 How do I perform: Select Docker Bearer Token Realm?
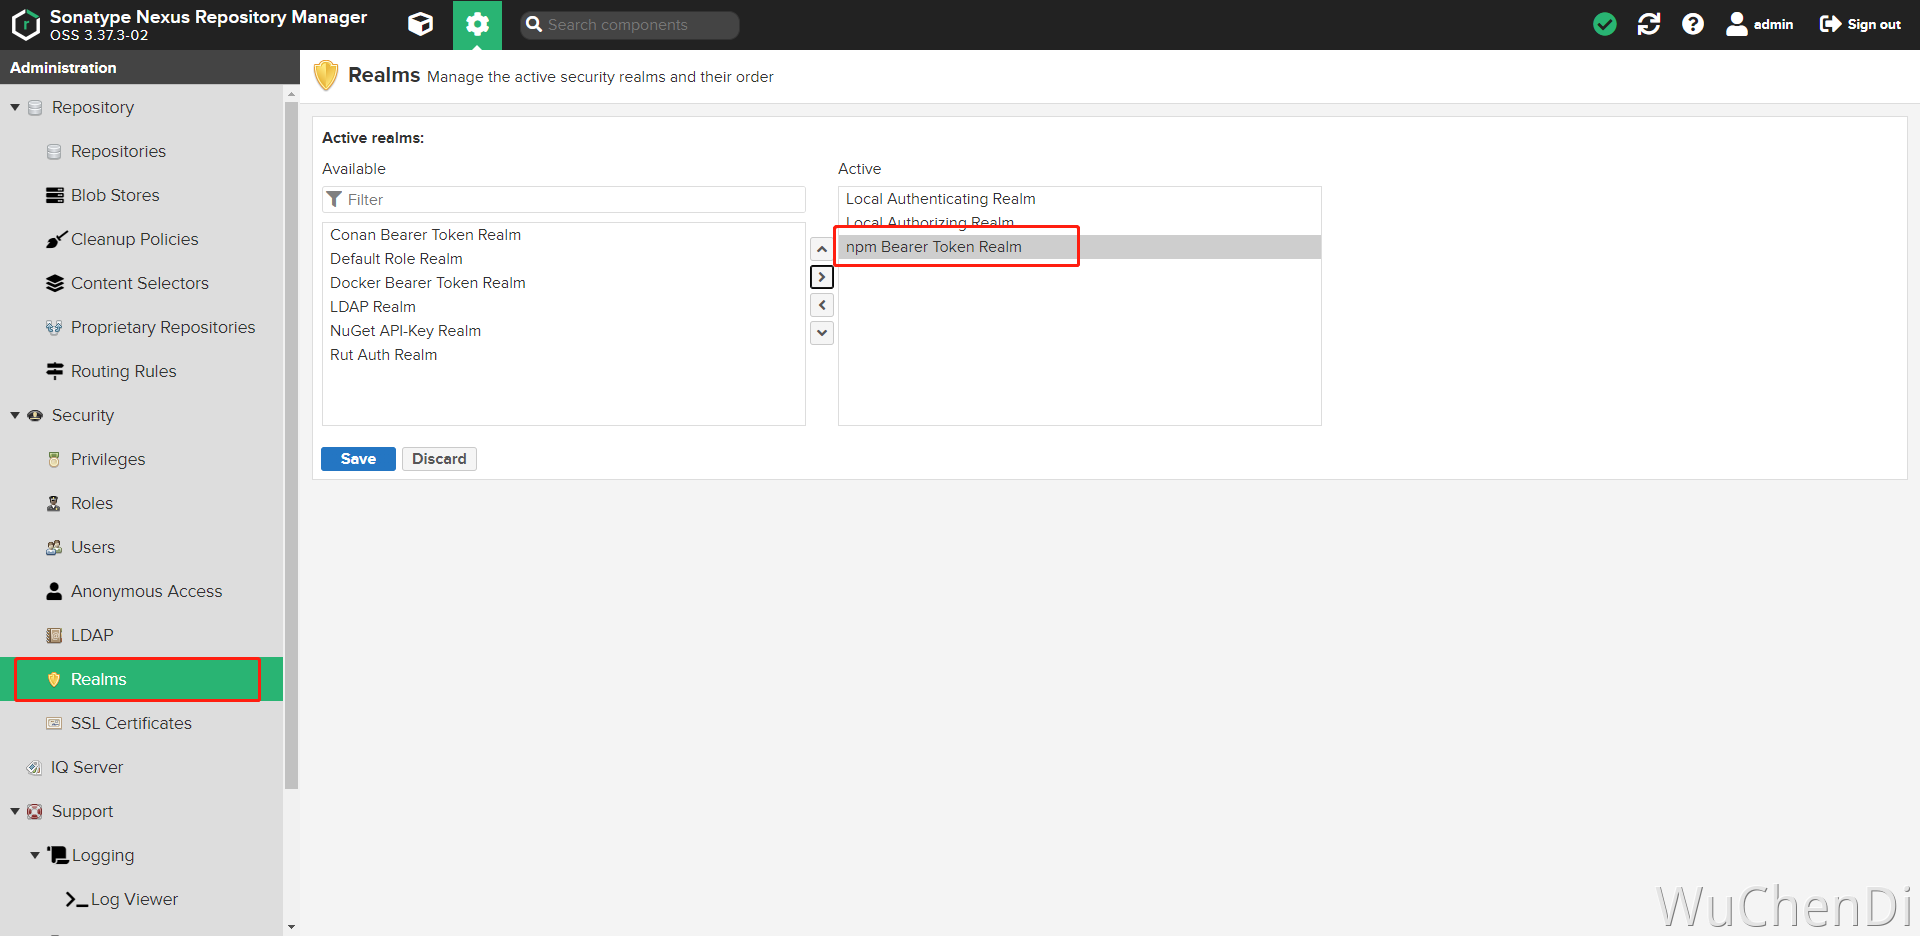[x=564, y=283]
